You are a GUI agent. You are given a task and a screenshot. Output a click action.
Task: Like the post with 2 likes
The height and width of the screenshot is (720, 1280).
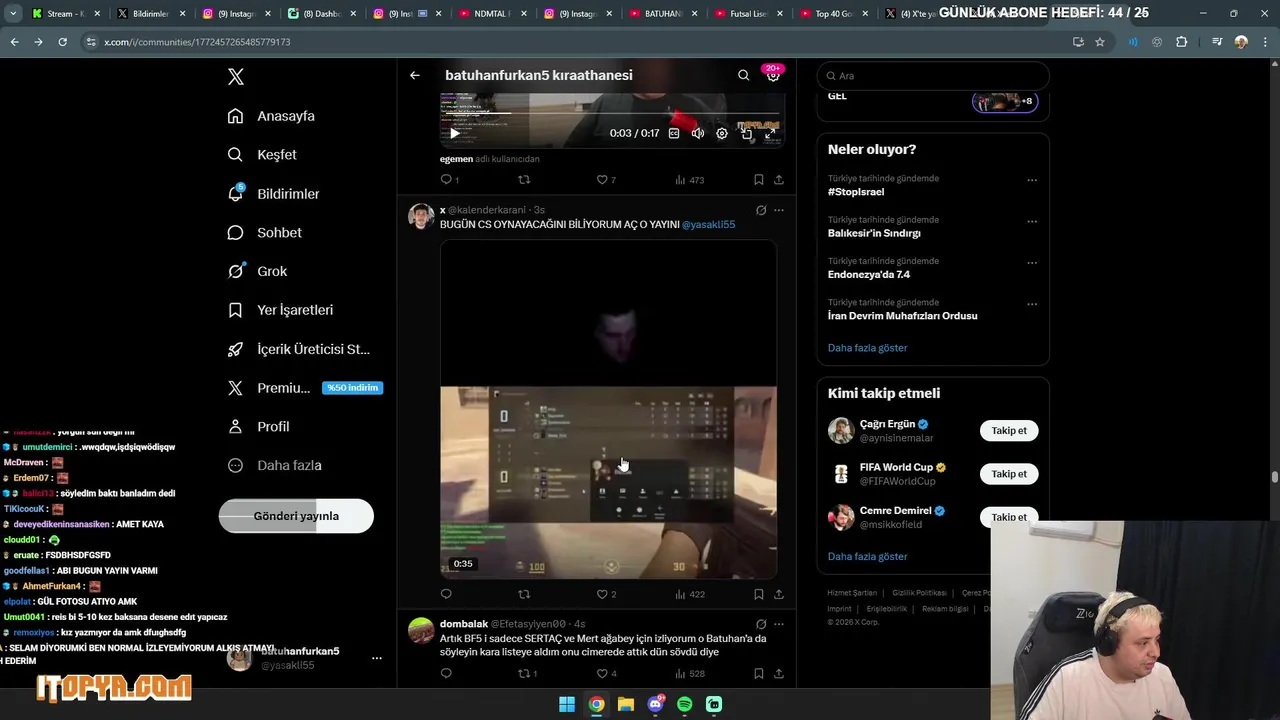click(606, 594)
